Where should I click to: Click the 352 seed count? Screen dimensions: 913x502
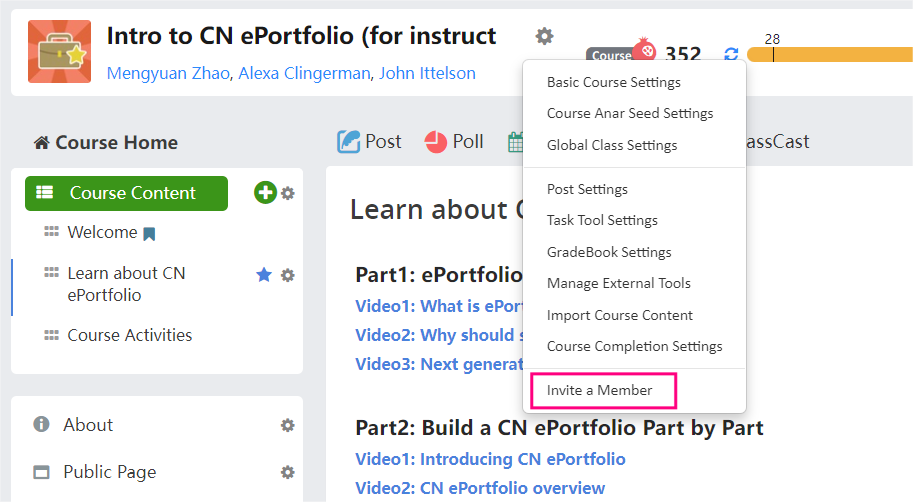point(683,54)
